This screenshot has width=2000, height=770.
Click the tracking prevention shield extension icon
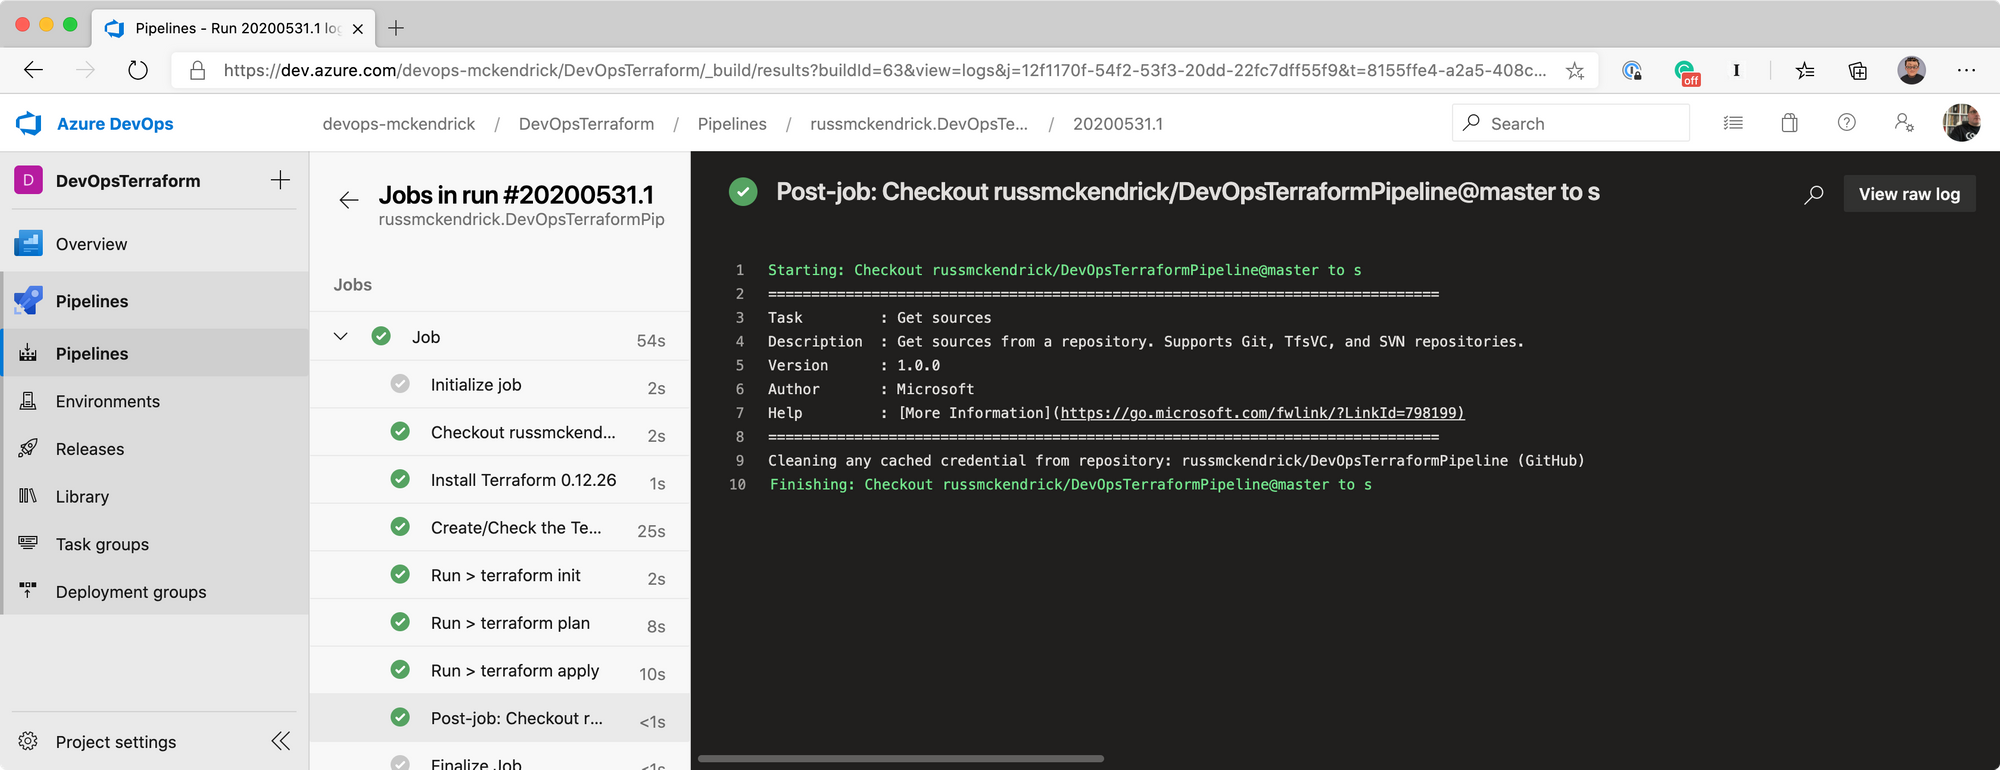pyautogui.click(x=1632, y=70)
